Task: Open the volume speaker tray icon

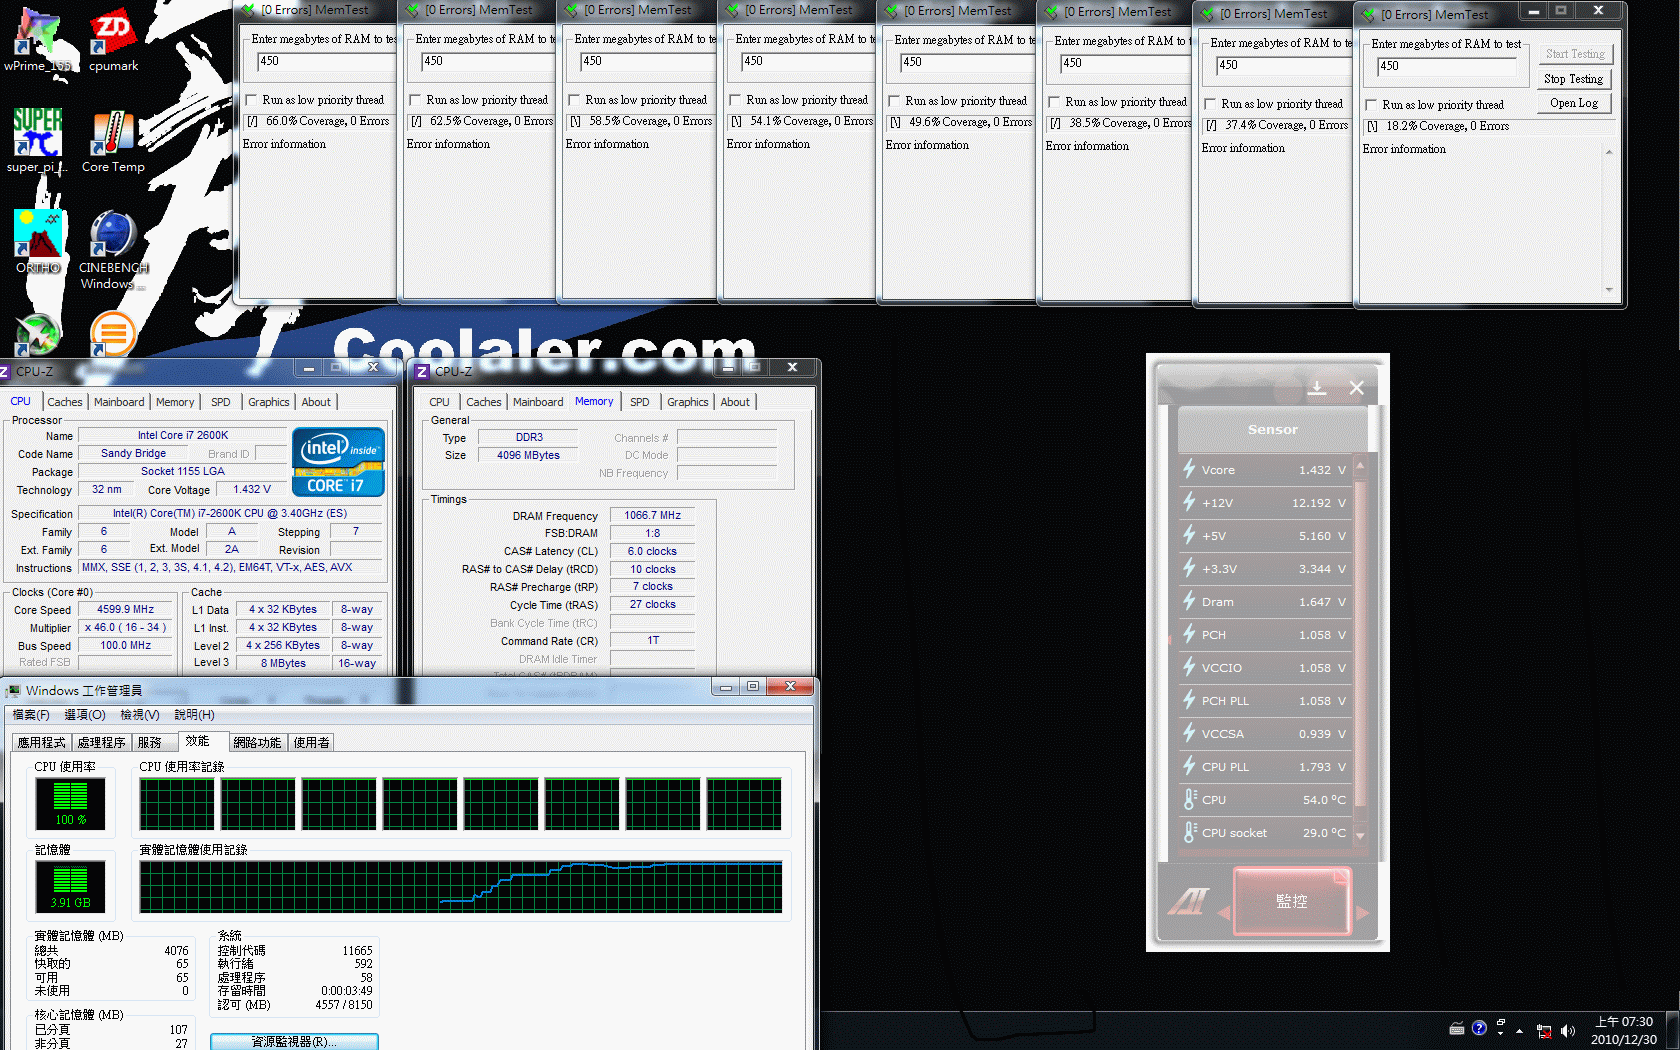Action: [1567, 1031]
